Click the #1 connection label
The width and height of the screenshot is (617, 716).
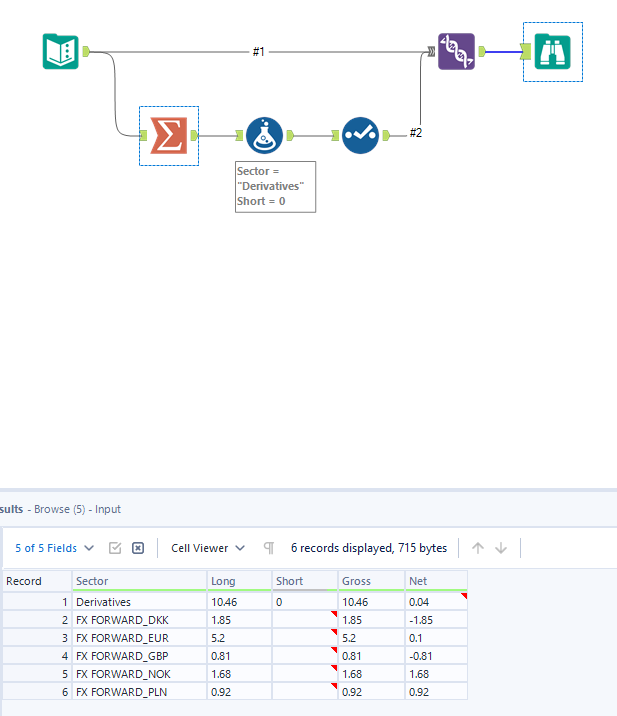[x=258, y=52]
